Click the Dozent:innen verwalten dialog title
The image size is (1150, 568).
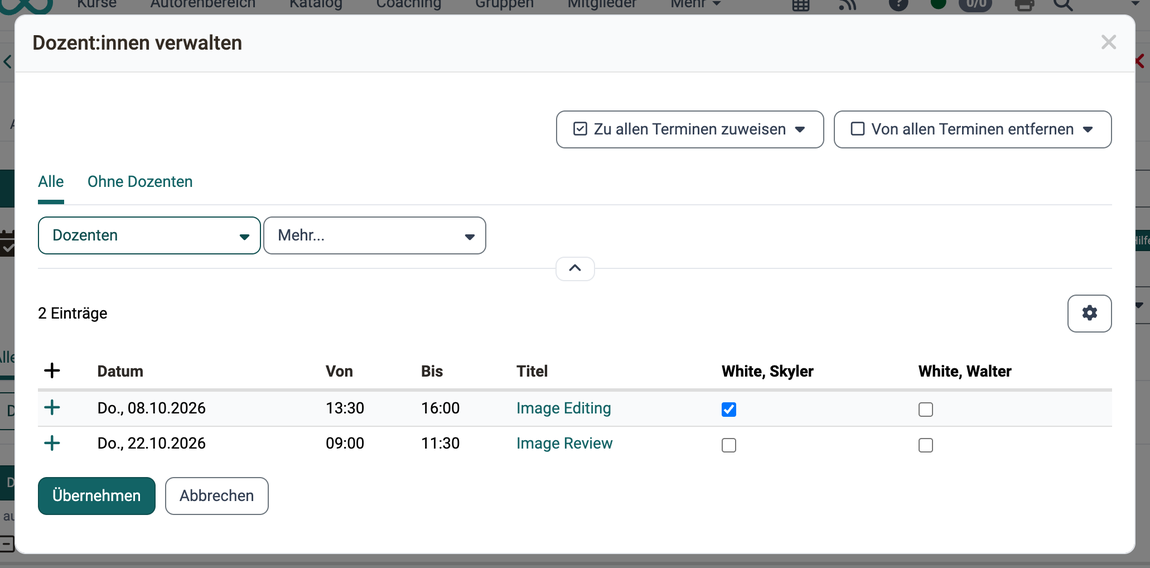(137, 43)
